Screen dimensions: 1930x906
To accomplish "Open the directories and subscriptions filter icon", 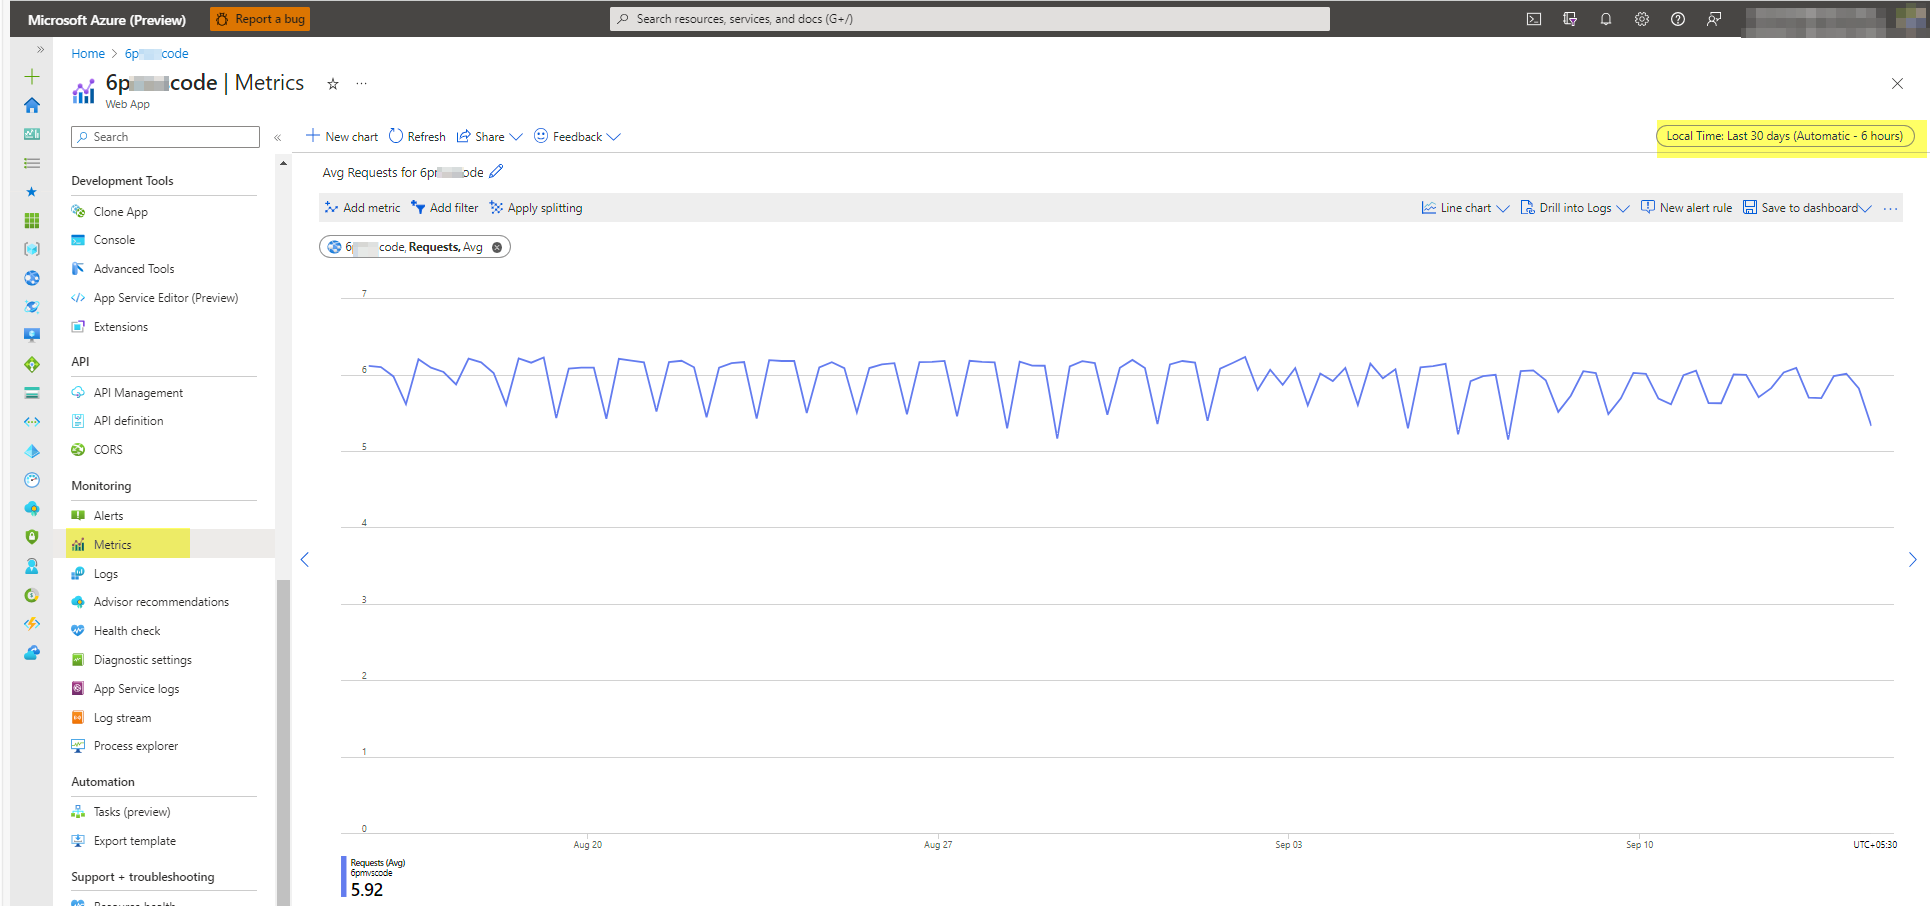I will (x=1570, y=19).
